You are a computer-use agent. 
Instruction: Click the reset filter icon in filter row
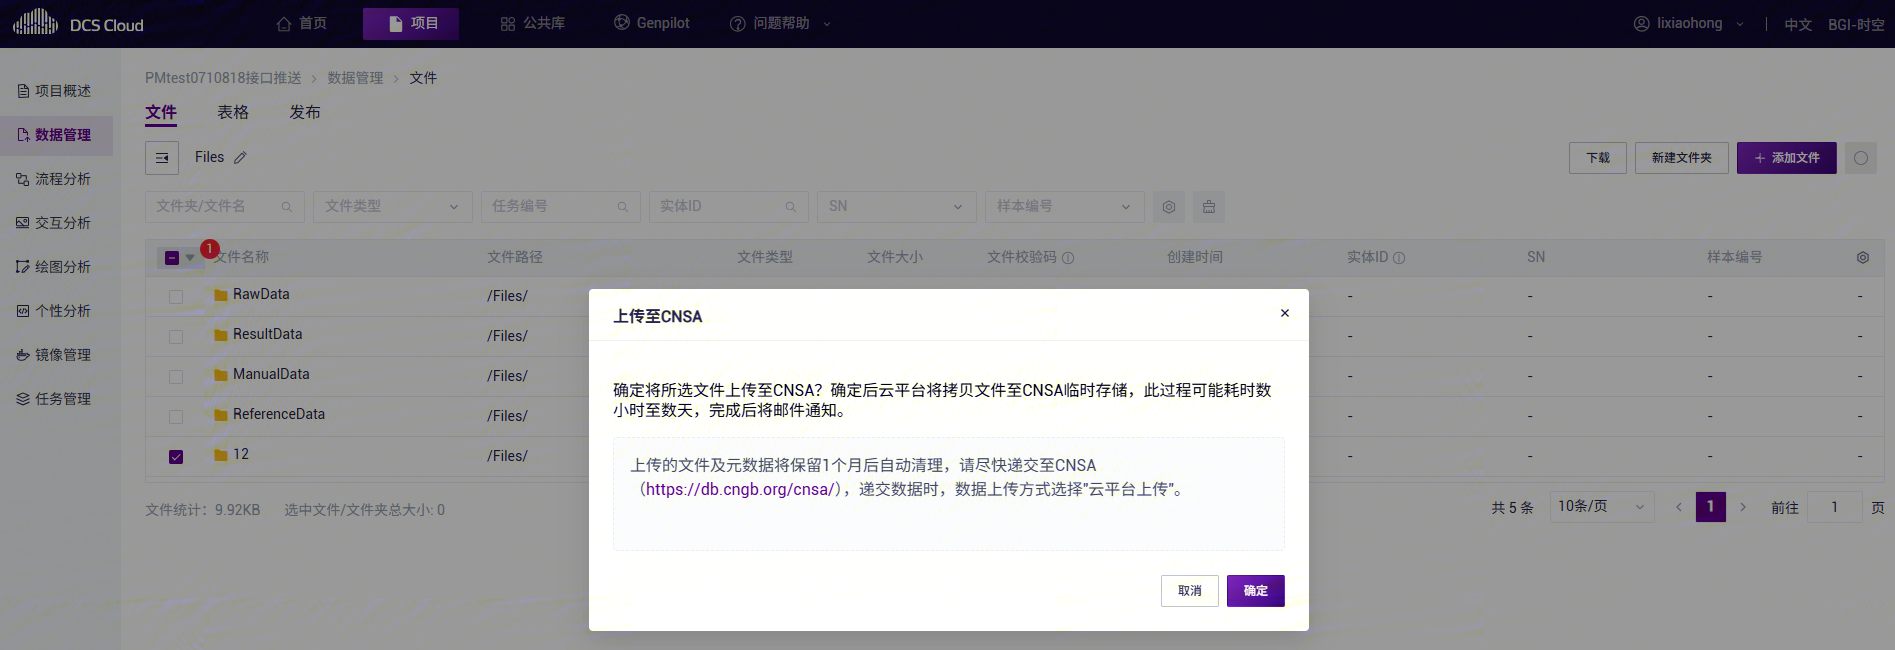click(1208, 207)
